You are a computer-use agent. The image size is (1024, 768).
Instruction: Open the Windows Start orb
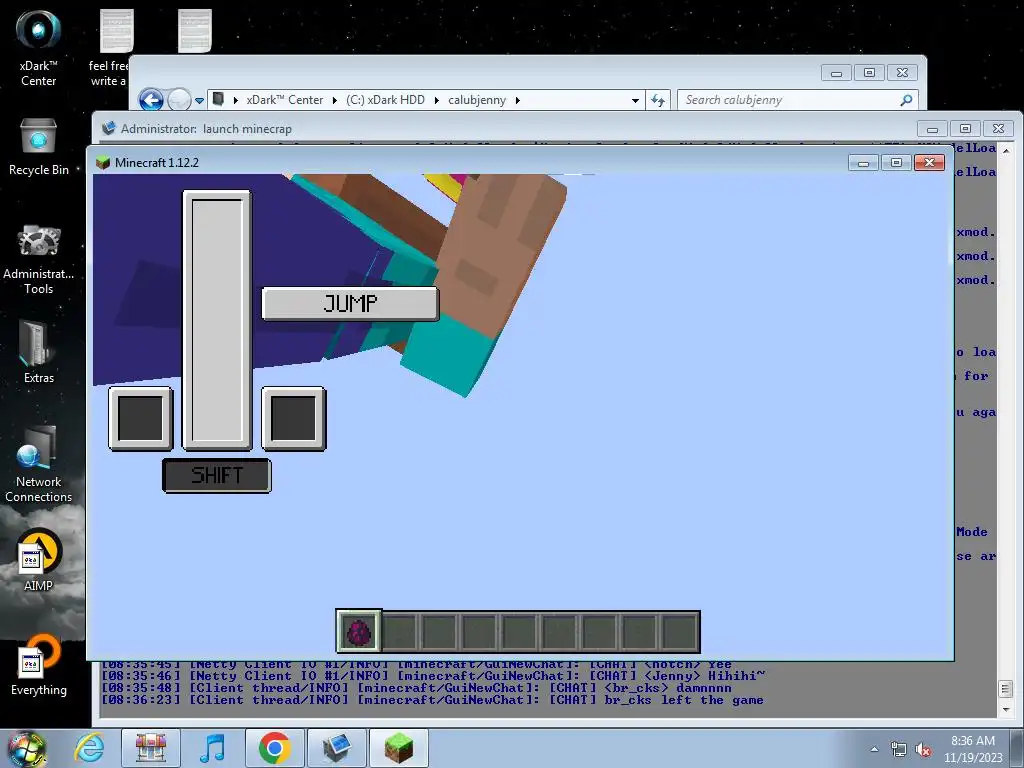pos(26,748)
